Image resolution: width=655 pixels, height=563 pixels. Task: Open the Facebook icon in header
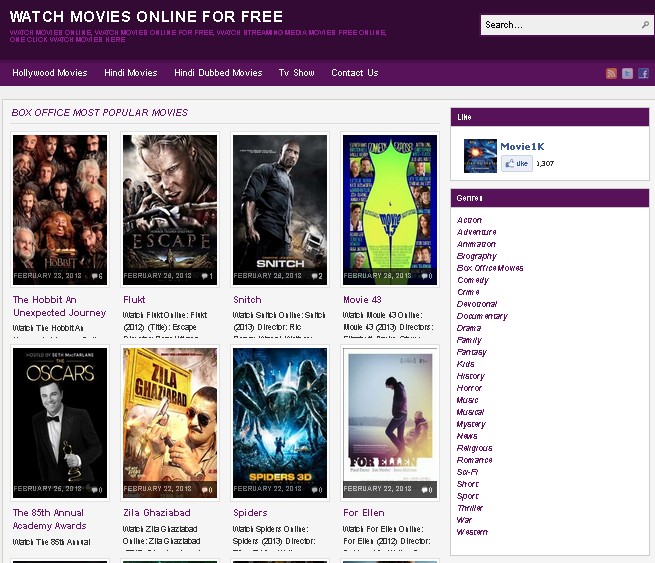(x=643, y=74)
